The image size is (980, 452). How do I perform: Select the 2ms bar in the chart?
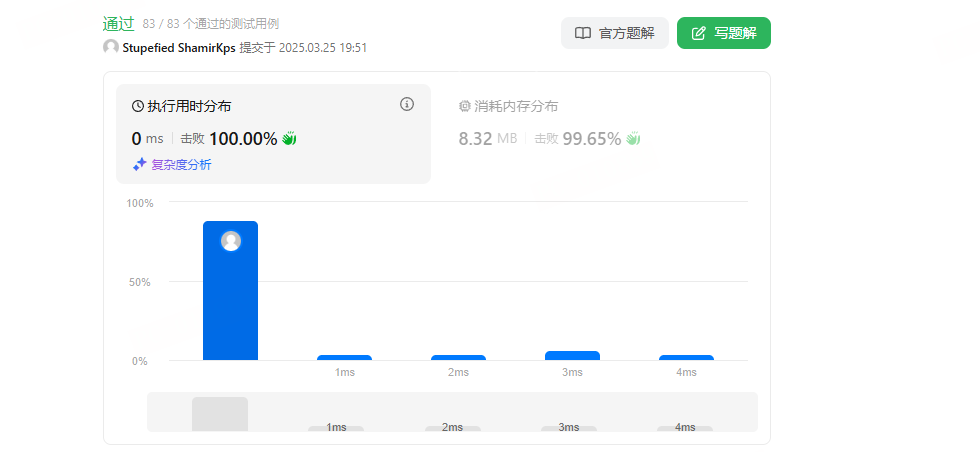click(458, 358)
